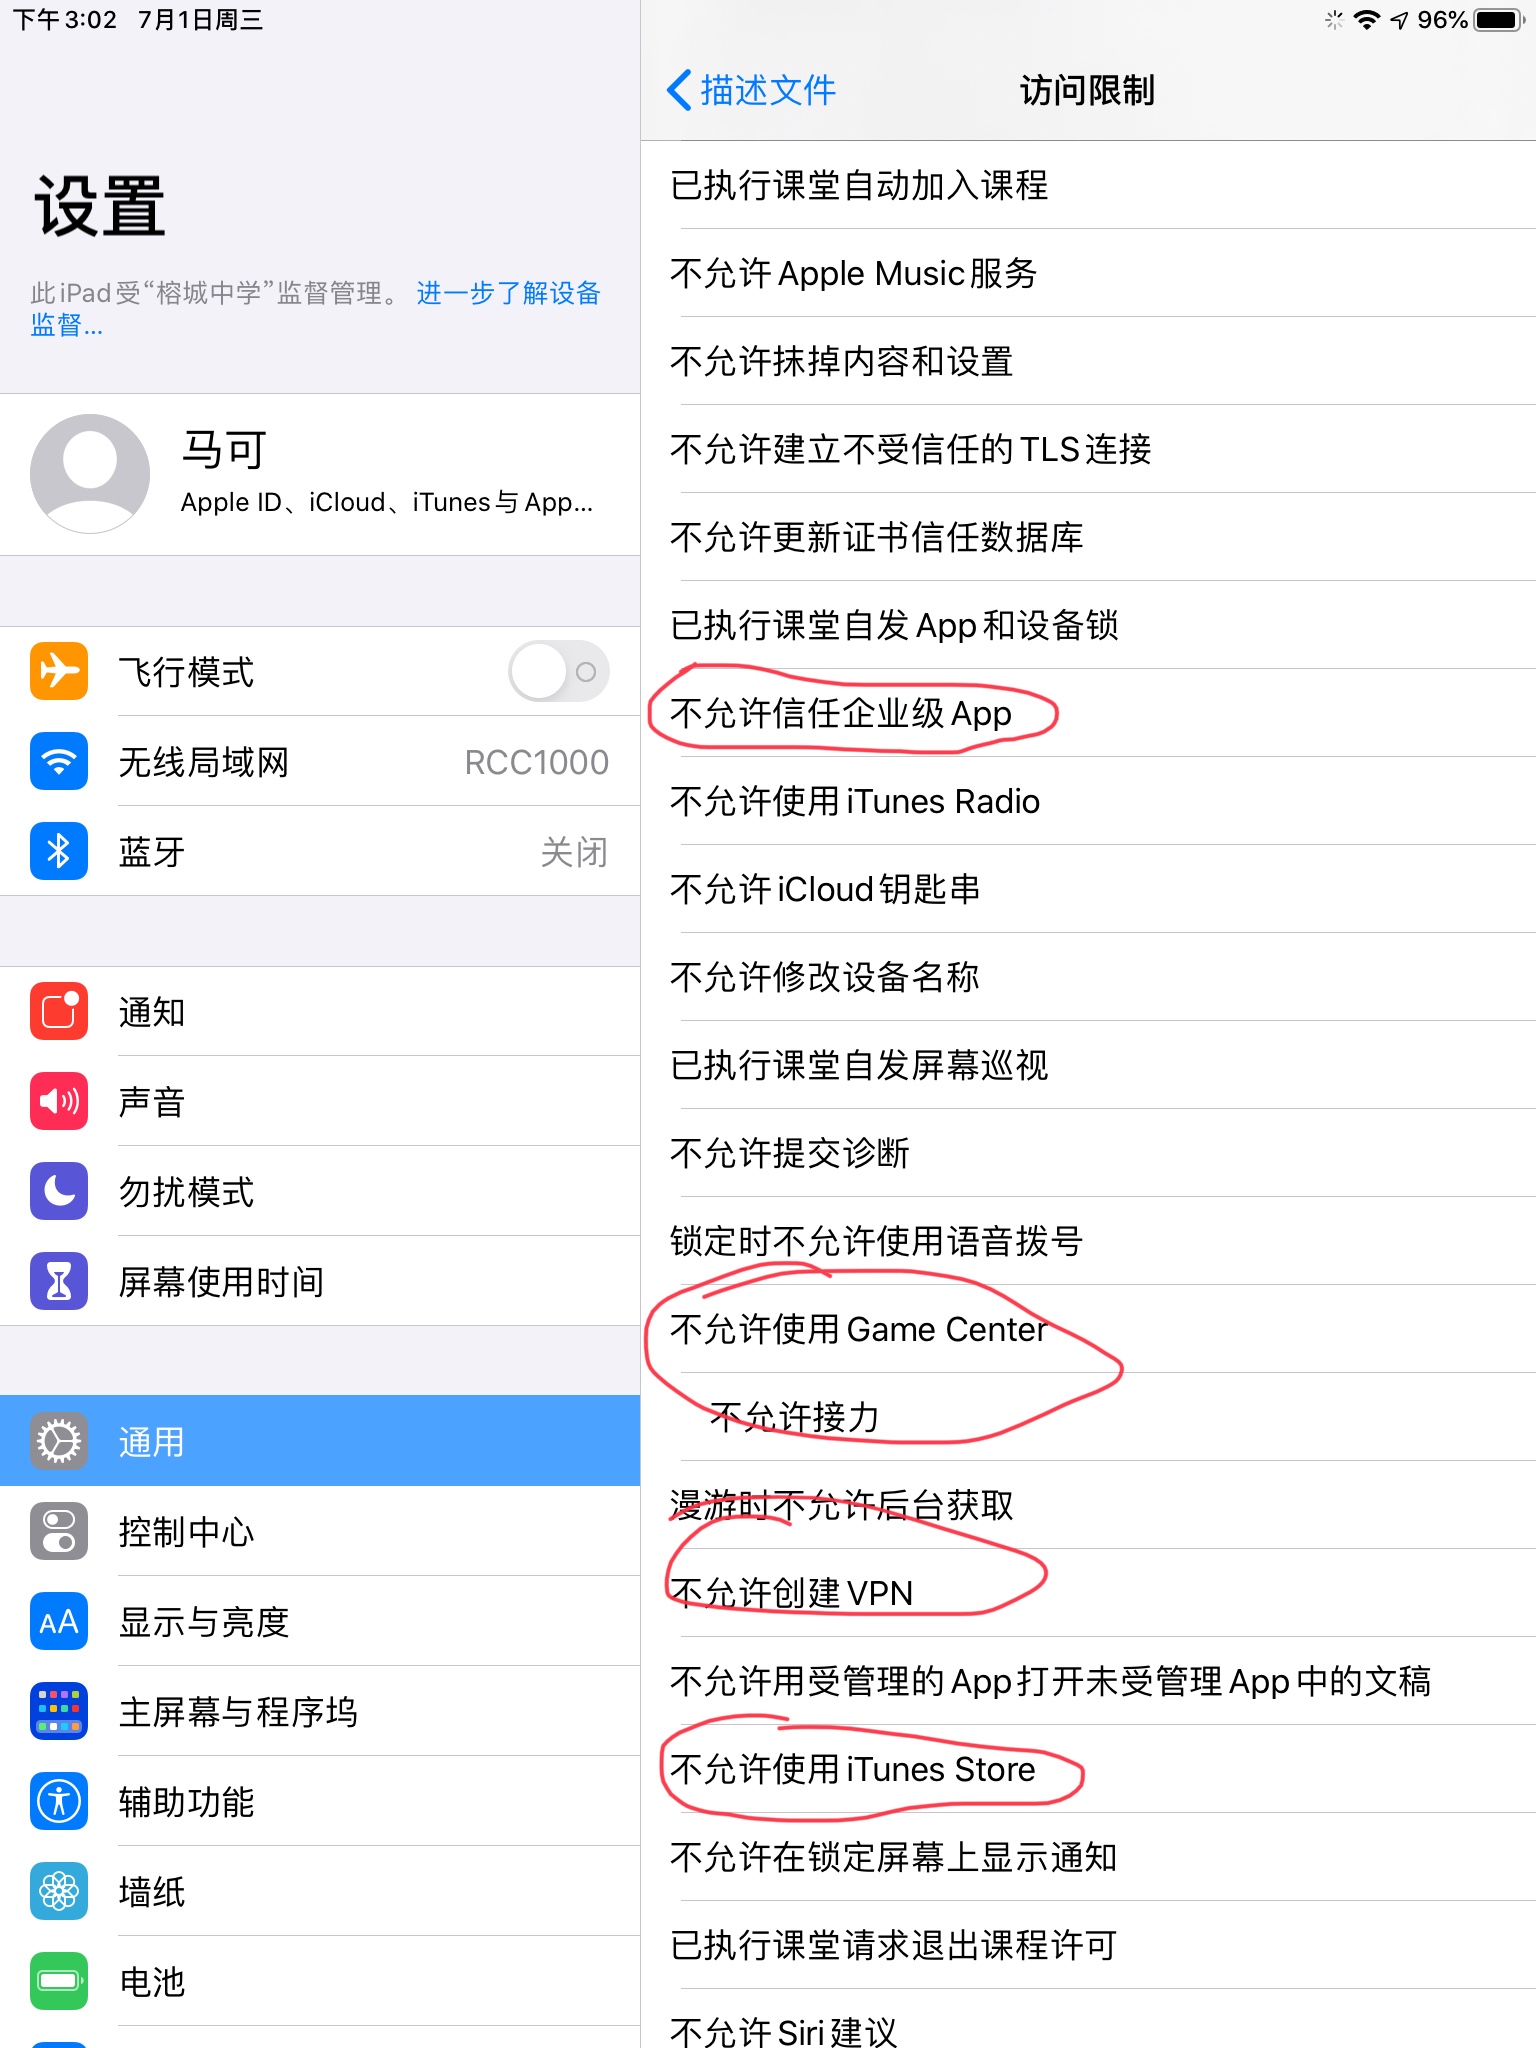Screen dimensions: 1536x2048
Task: Open Control Center icon
Action: (59, 1531)
